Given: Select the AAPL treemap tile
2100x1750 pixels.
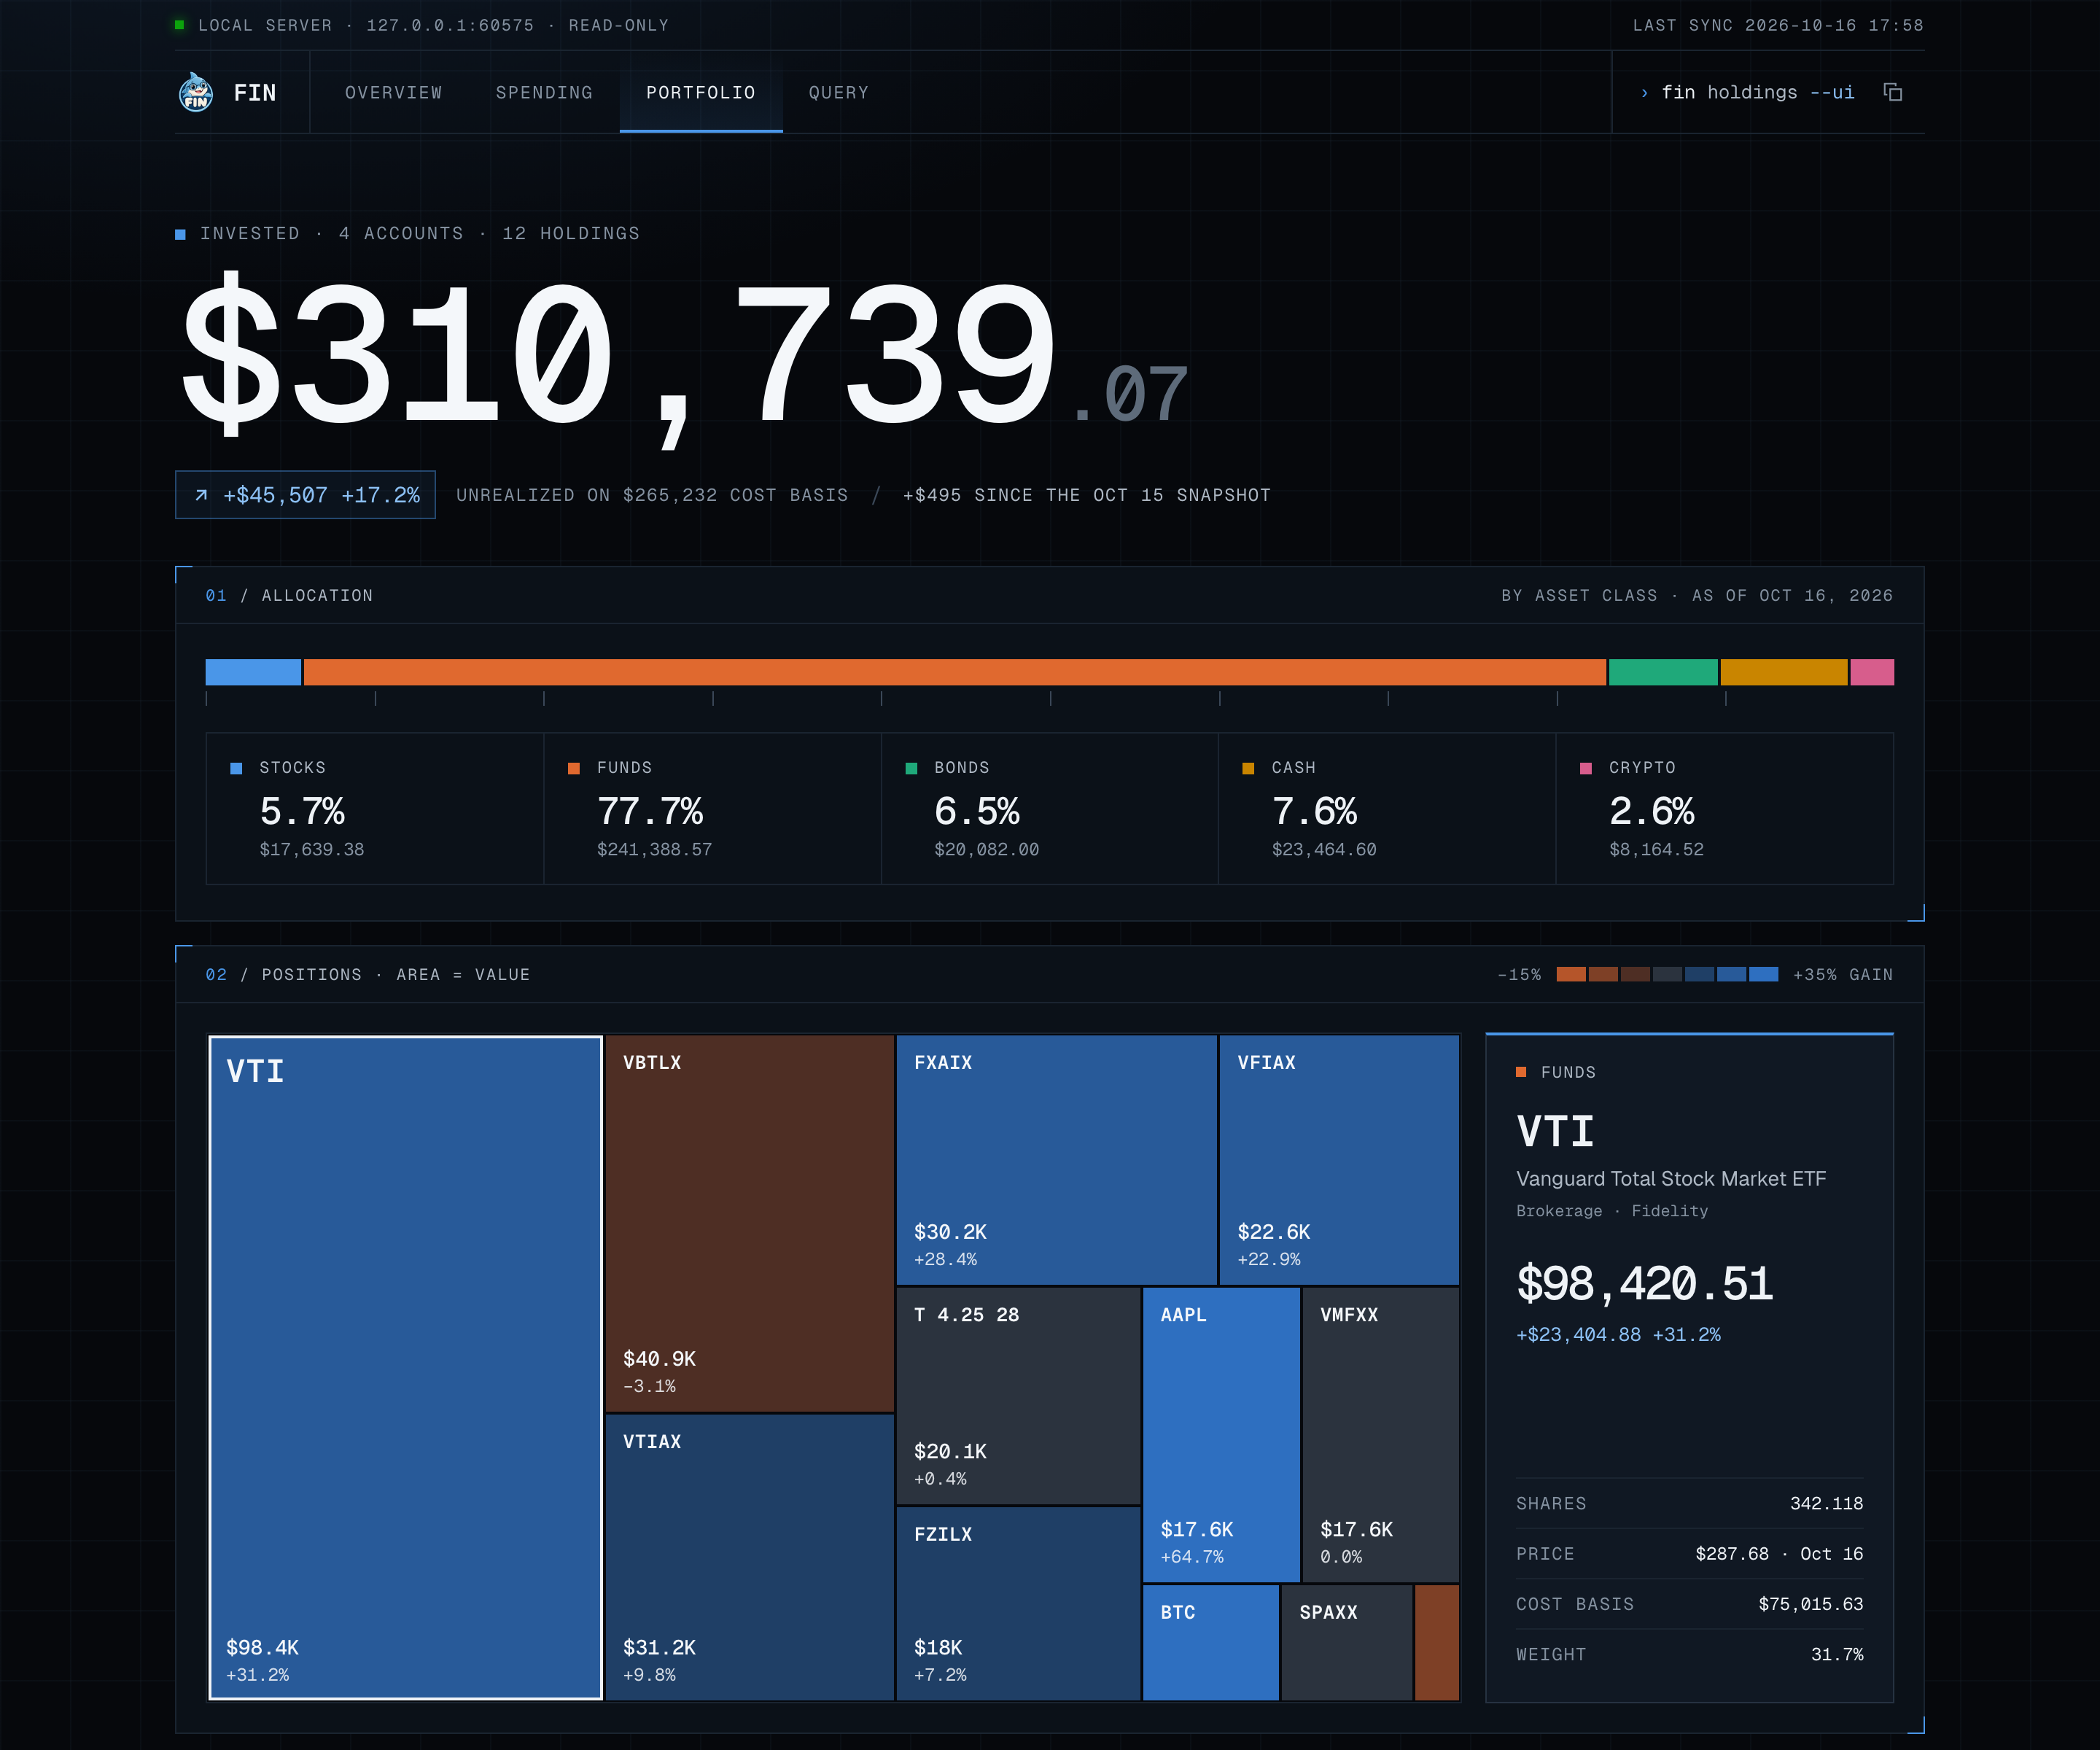Looking at the screenshot, I should pyautogui.click(x=1221, y=1434).
